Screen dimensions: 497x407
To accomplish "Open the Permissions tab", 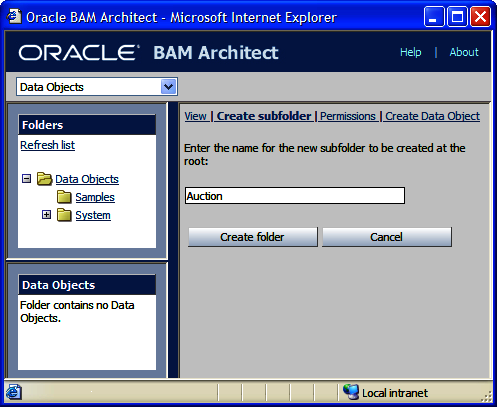I will [x=348, y=116].
